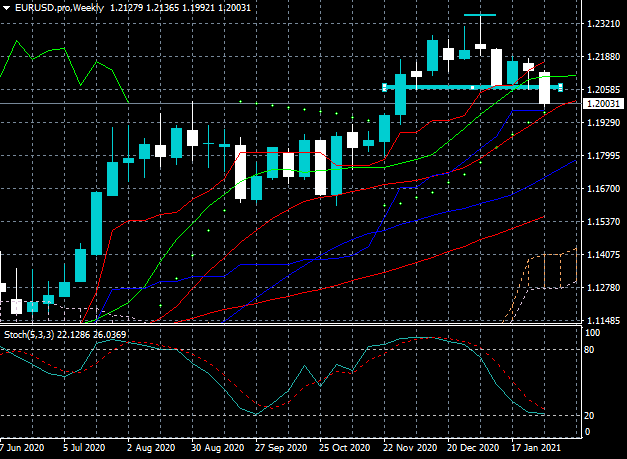Click the stochastic 80 level label
Image resolution: width=627 pixels, height=459 pixels.
(x=589, y=350)
